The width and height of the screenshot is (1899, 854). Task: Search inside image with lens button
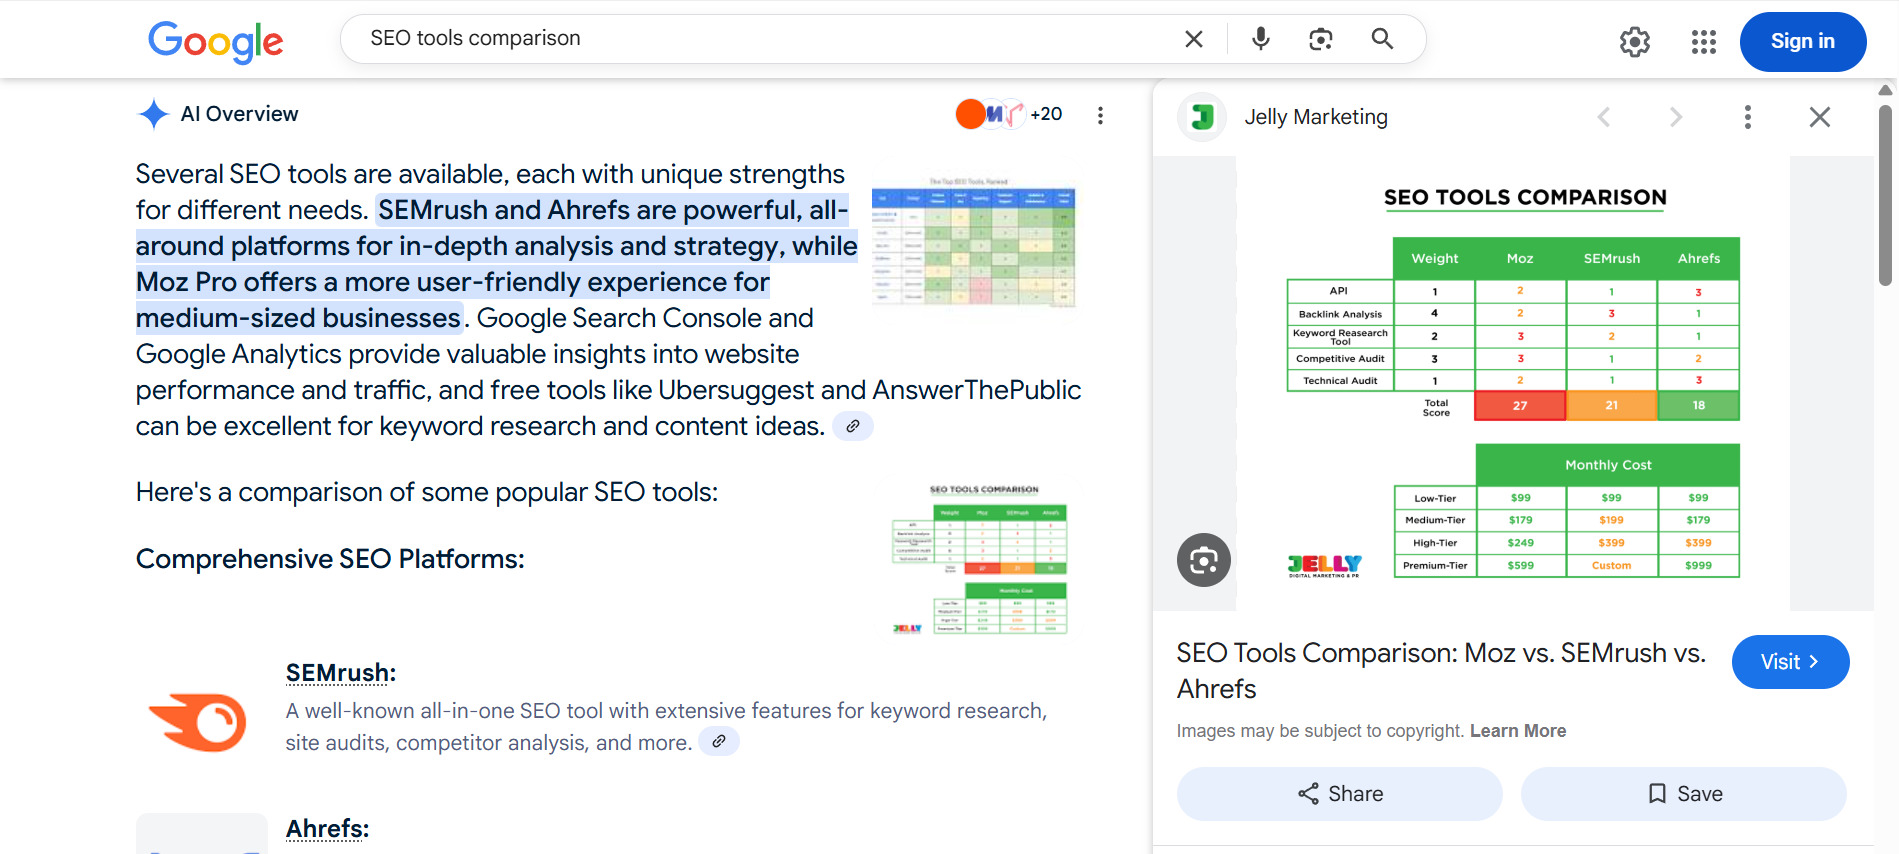1203,560
